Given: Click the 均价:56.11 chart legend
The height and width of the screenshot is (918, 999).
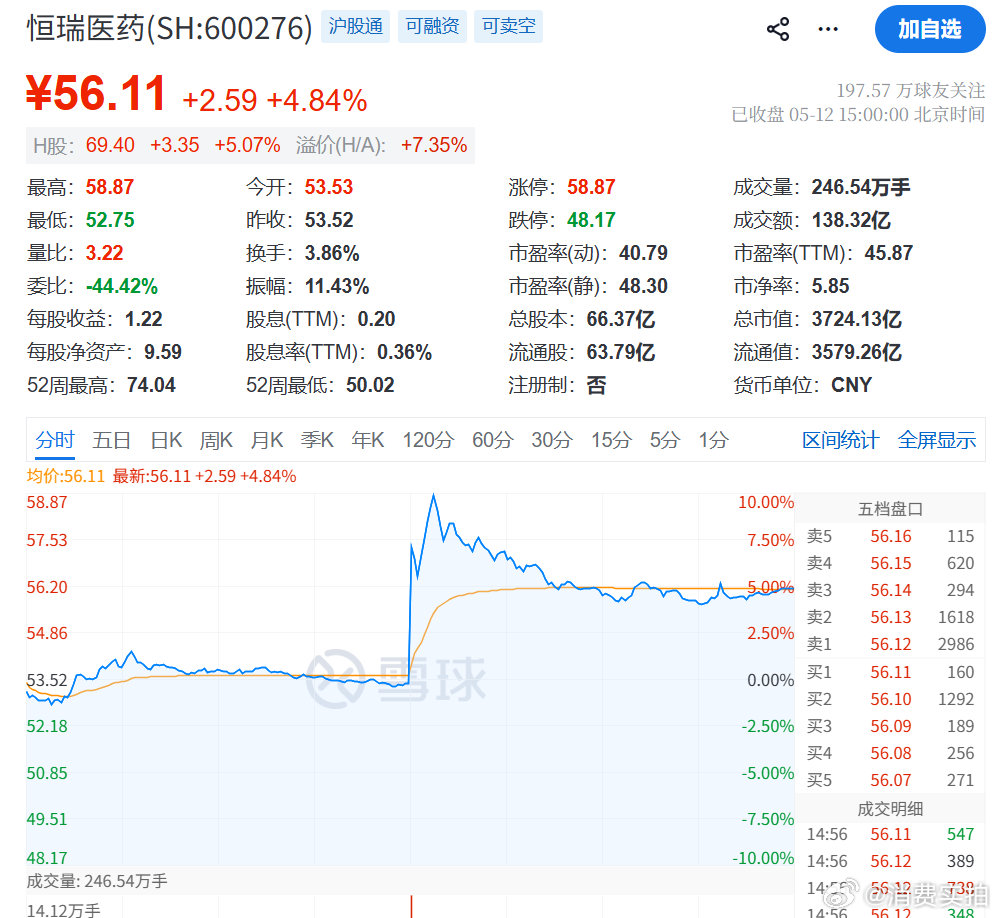Looking at the screenshot, I should tap(65, 477).
